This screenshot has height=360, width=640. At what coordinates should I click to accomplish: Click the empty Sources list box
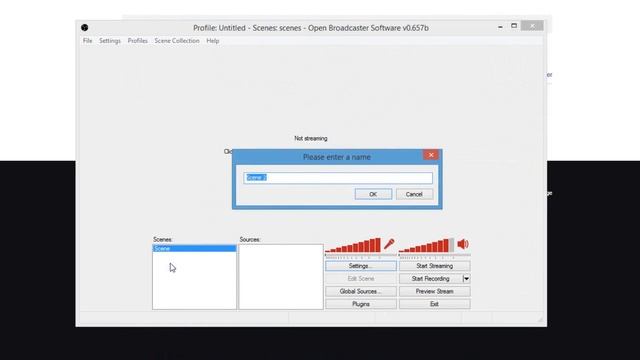[x=281, y=277]
